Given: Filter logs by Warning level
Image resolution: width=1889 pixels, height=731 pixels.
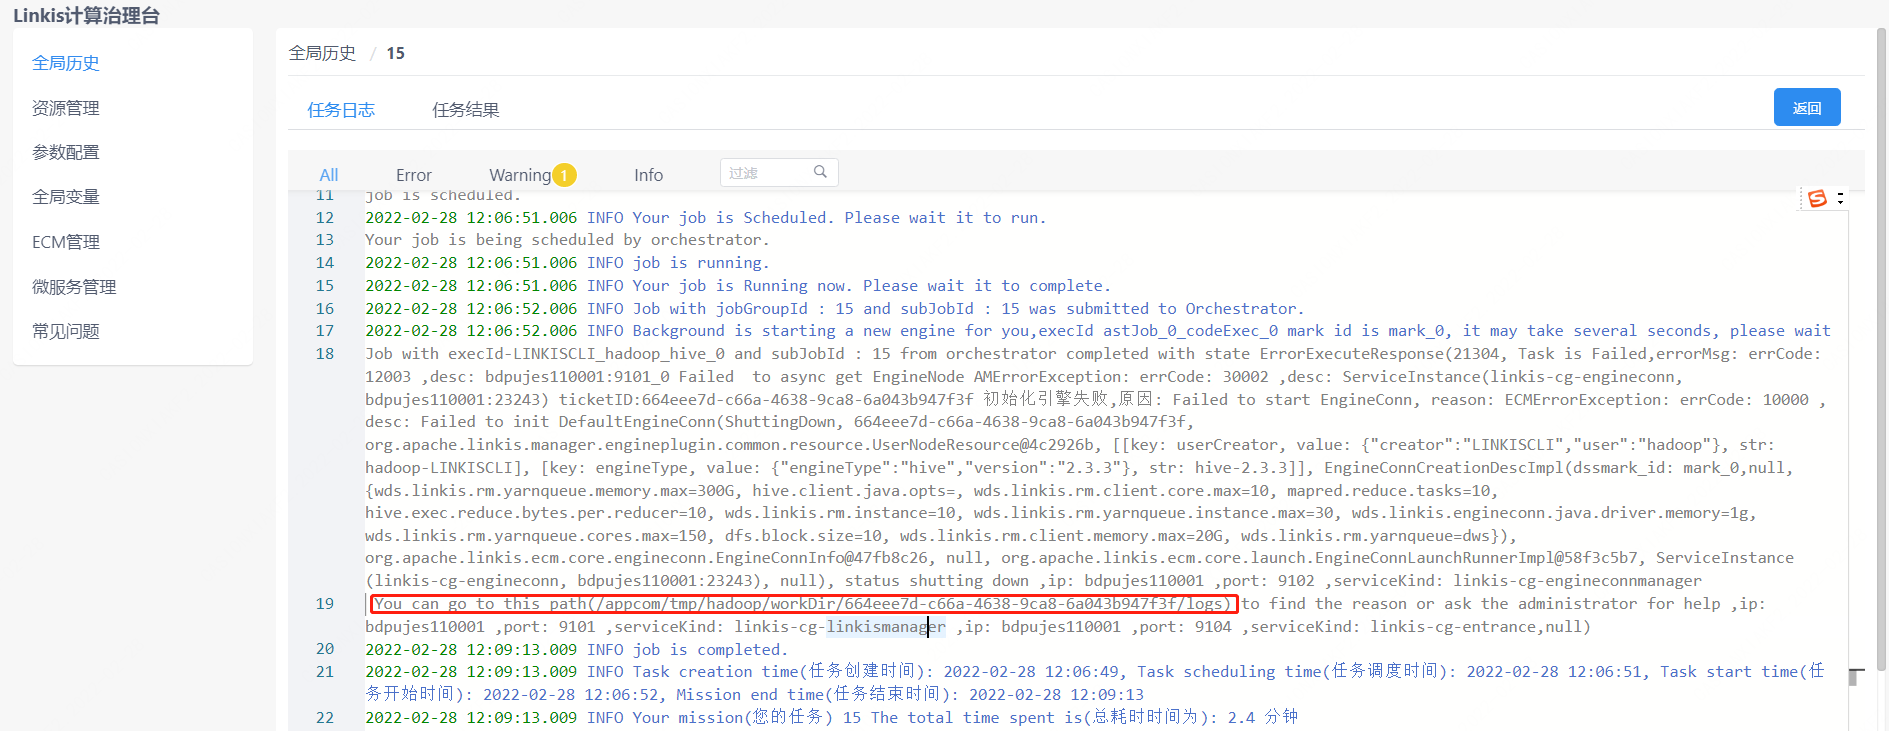Looking at the screenshot, I should (519, 175).
